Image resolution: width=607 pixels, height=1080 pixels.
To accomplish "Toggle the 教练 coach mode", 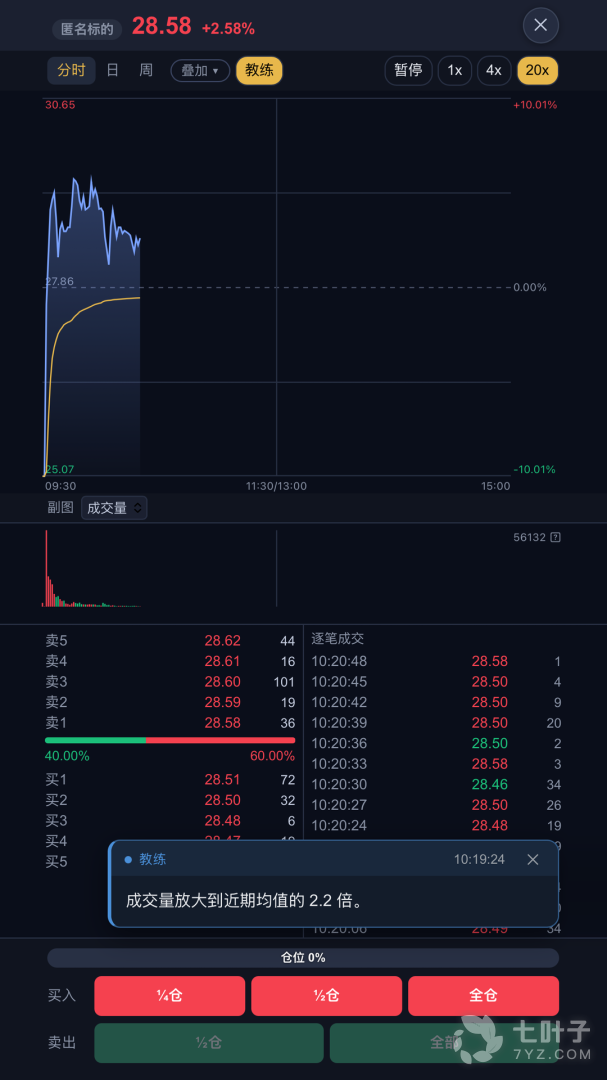I will point(259,70).
